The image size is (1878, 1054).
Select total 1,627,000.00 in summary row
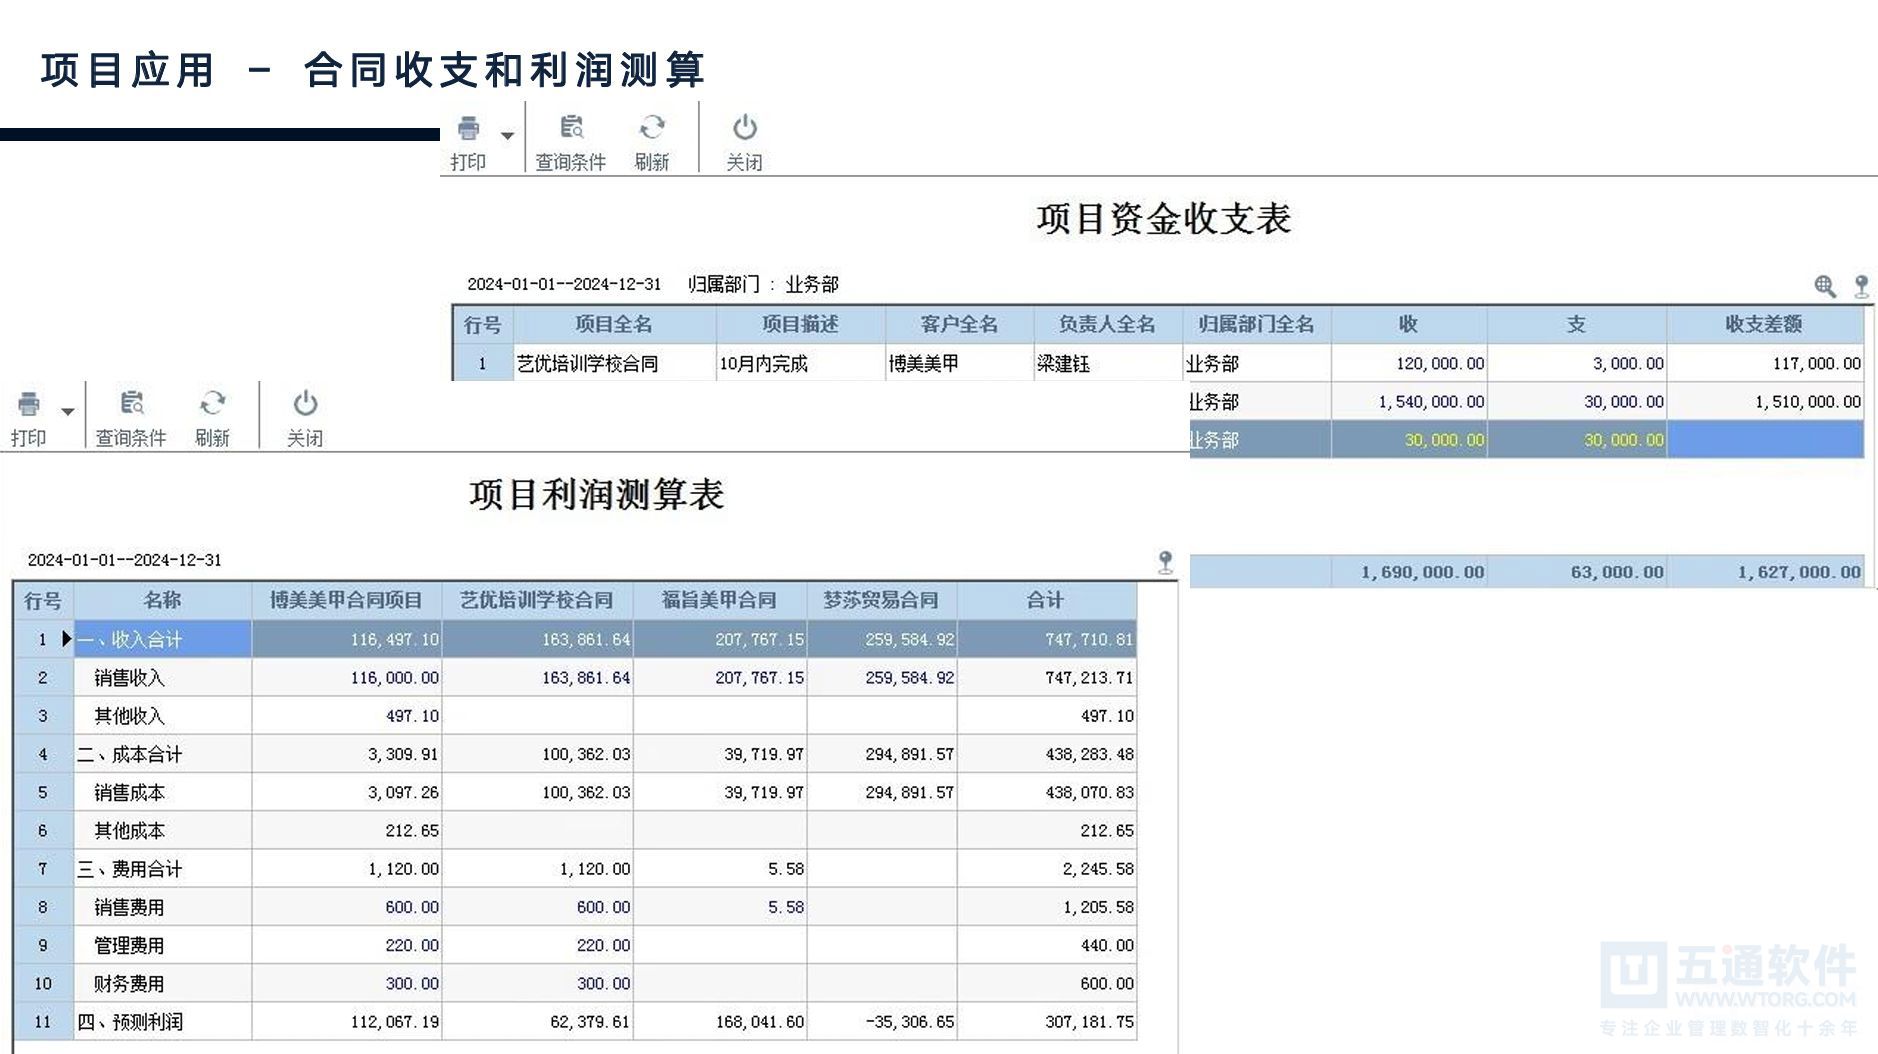(x=1764, y=572)
